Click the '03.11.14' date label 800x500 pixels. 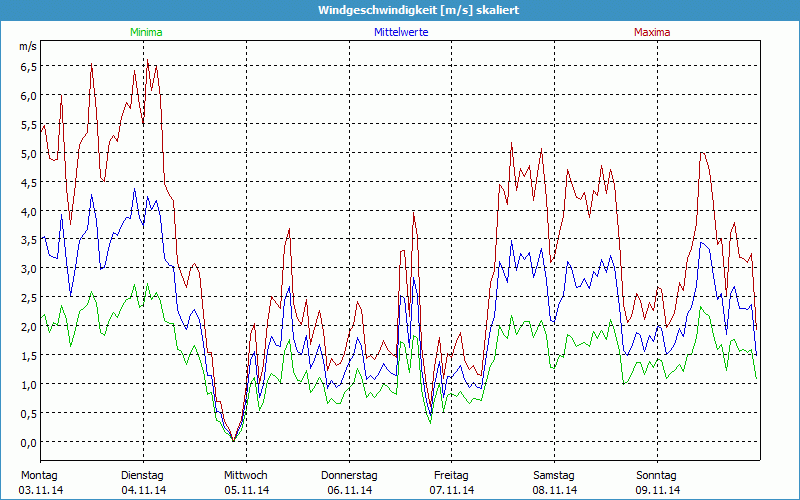41,490
